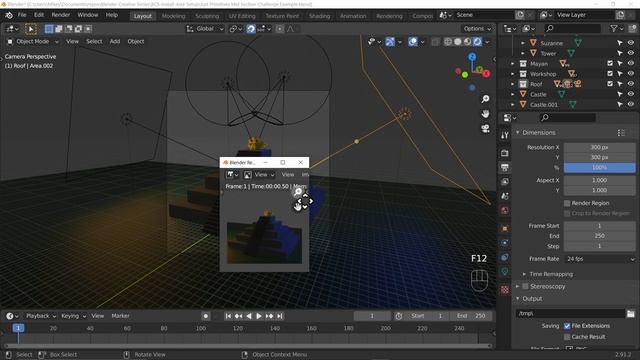Click the auto keying record button
640x360 pixels.
click(206, 316)
